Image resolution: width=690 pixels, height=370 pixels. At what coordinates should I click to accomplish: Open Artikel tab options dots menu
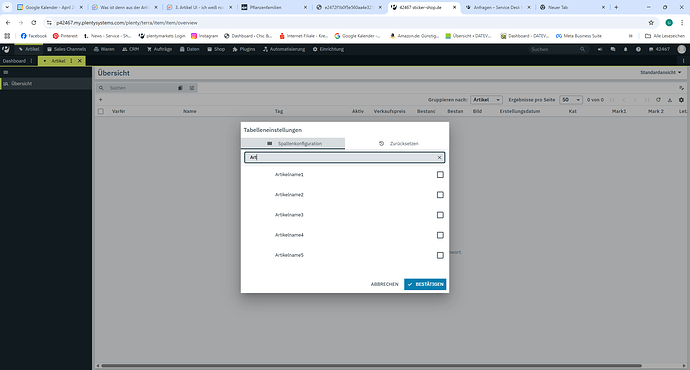pyautogui.click(x=71, y=61)
